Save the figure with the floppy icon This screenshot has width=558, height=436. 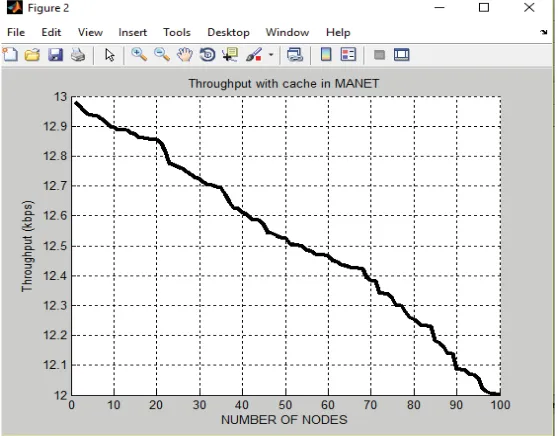55,55
